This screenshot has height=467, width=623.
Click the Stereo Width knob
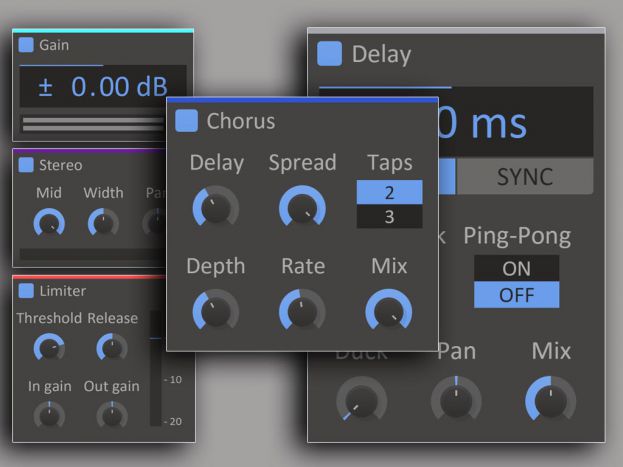tap(103, 223)
